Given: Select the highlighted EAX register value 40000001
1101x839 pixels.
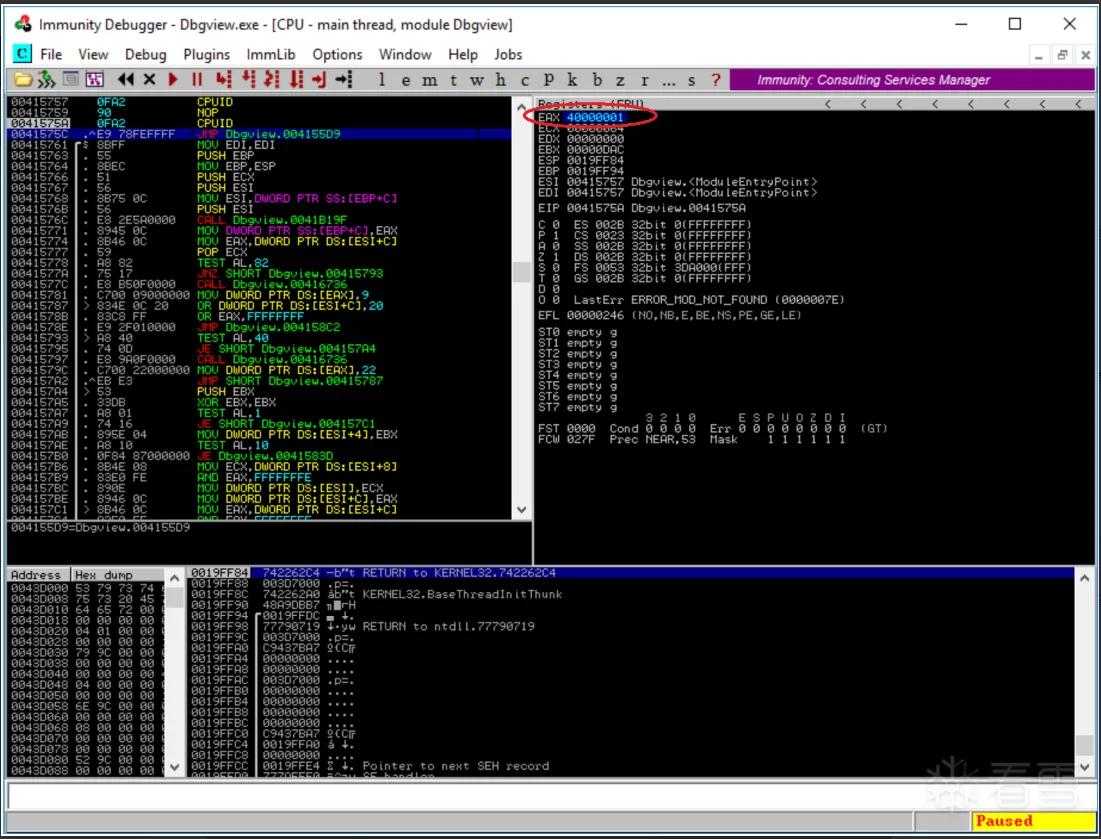Looking at the screenshot, I should (595, 117).
